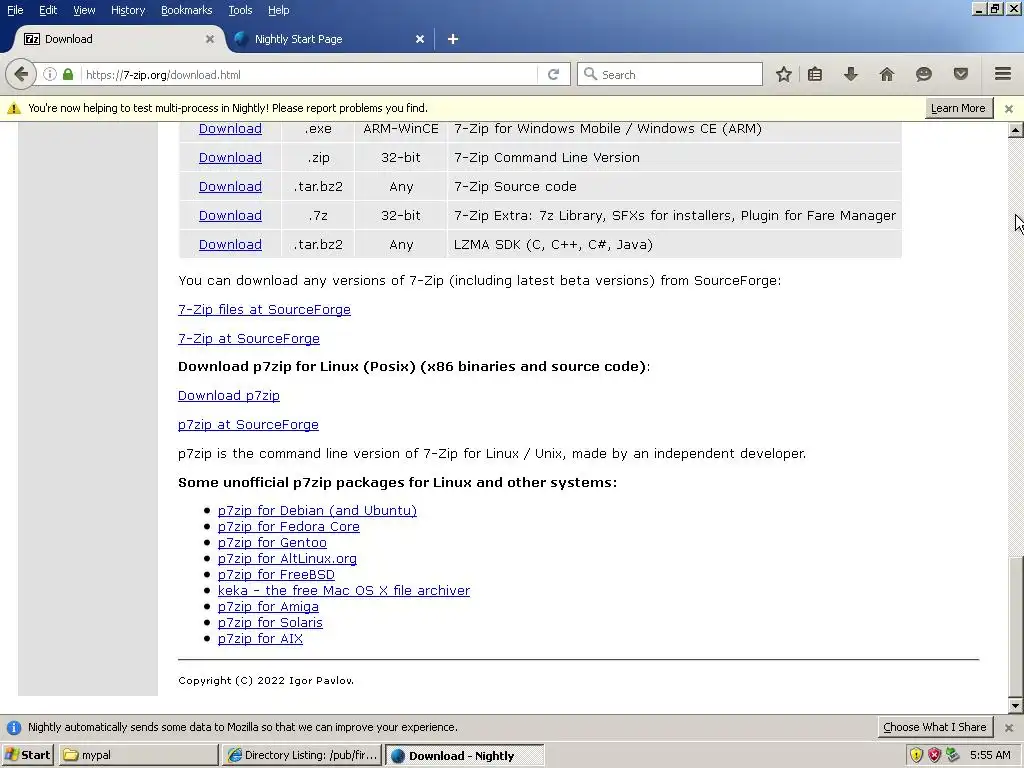Click the vertical scrollbar thumb
Viewport: 1024px width, 768px height.
(1015, 627)
